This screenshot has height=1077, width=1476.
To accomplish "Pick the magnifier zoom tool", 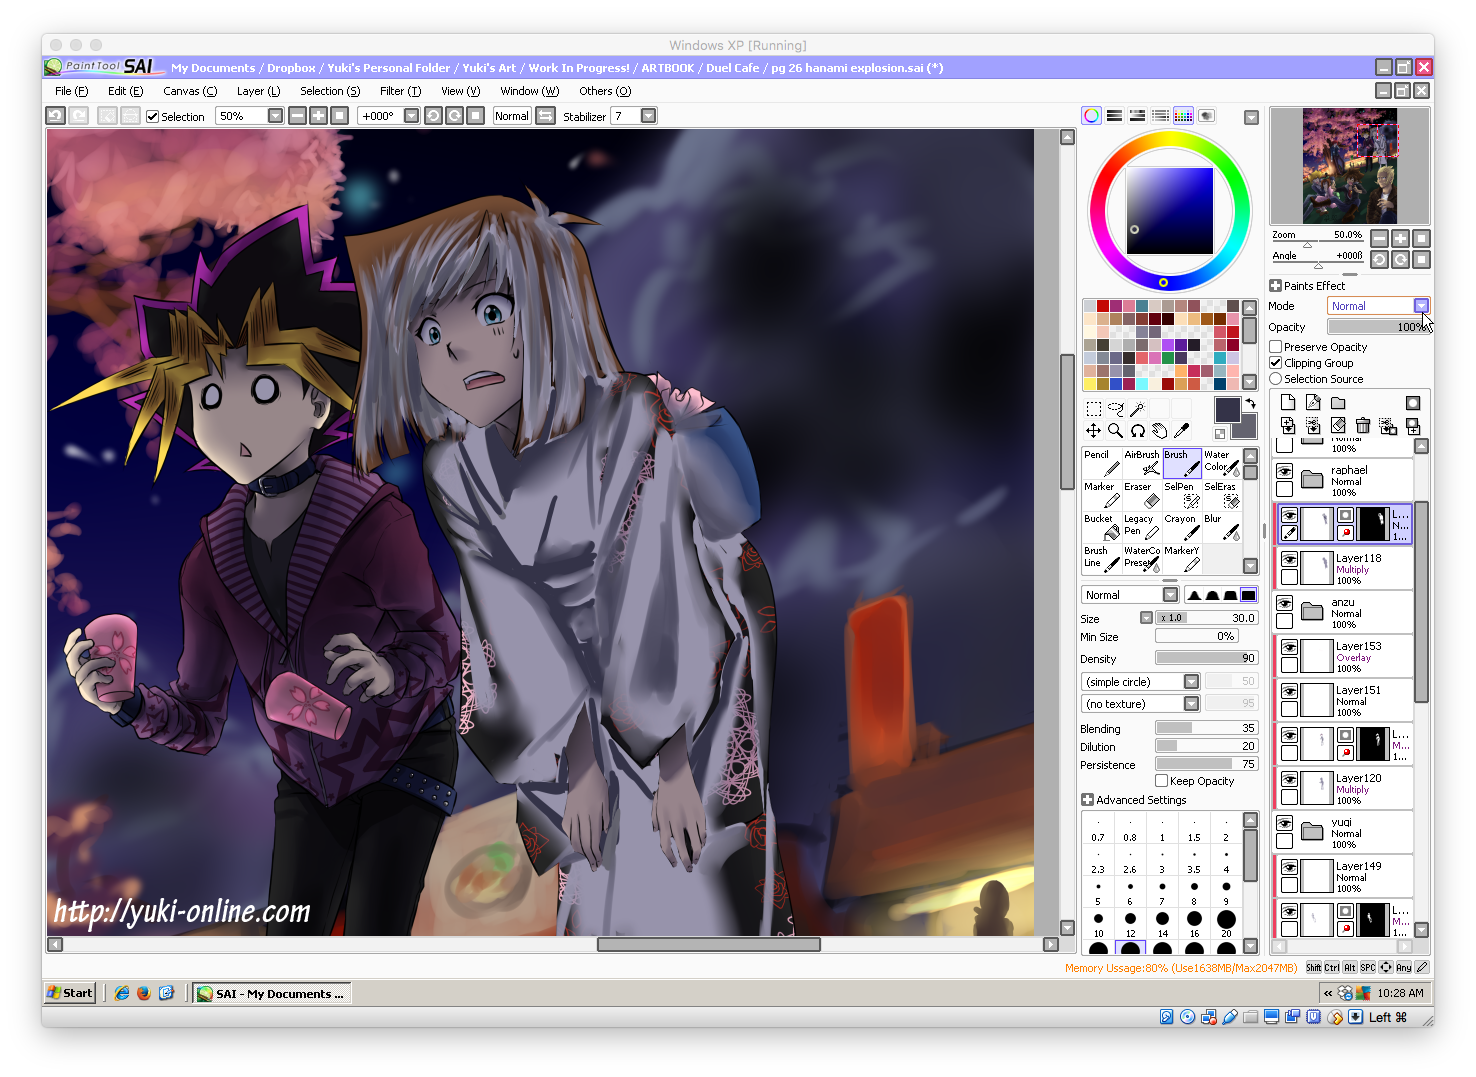I will click(x=1115, y=431).
